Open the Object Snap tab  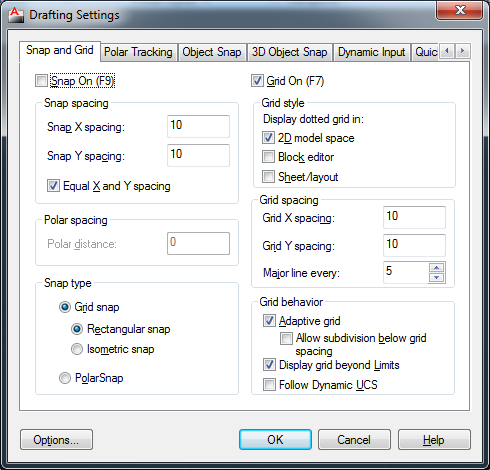[x=212, y=52]
